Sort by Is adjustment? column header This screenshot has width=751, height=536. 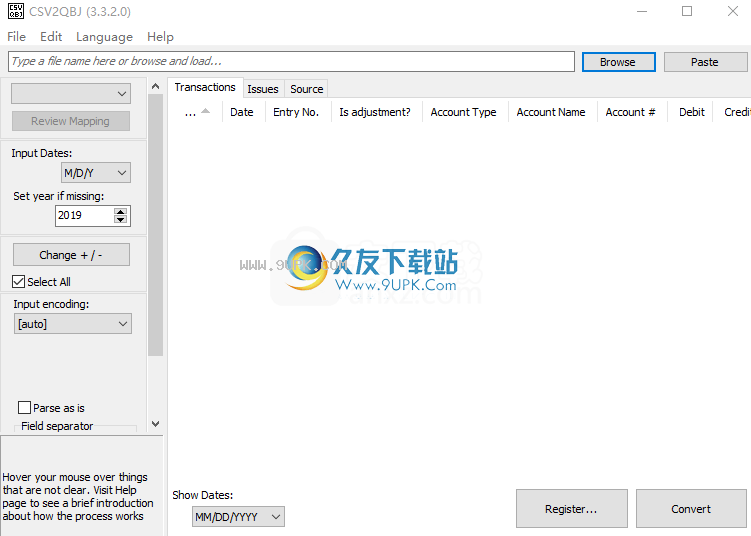coord(375,112)
